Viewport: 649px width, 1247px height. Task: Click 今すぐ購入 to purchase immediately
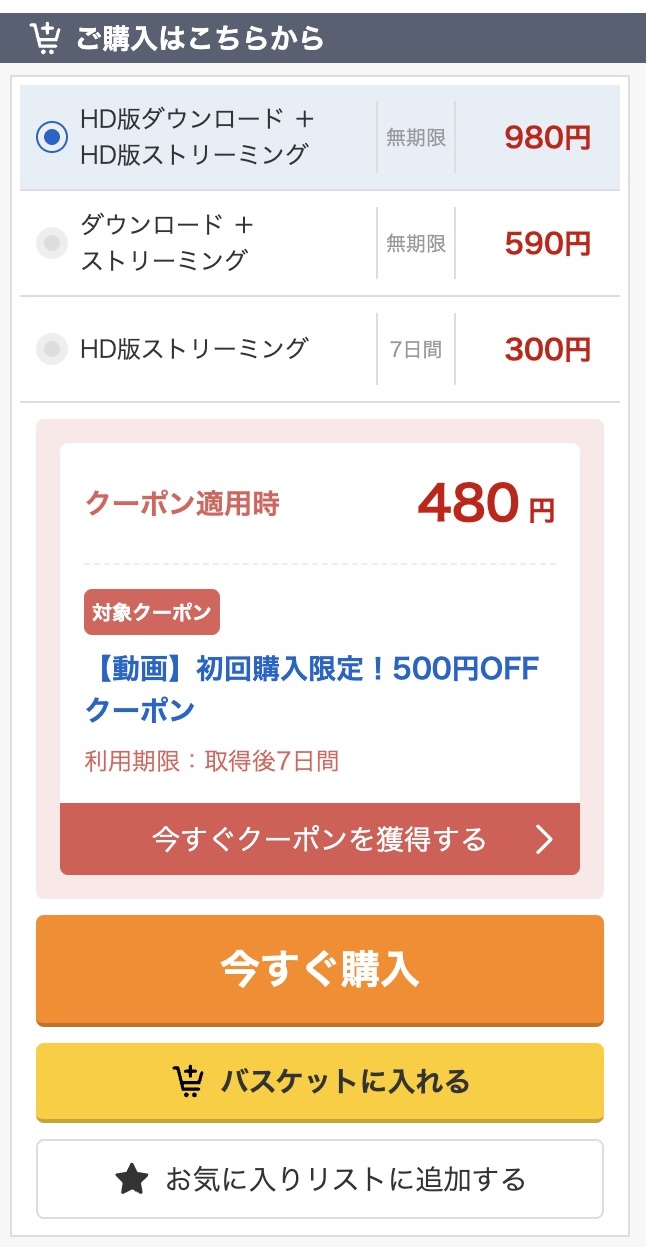coord(319,969)
